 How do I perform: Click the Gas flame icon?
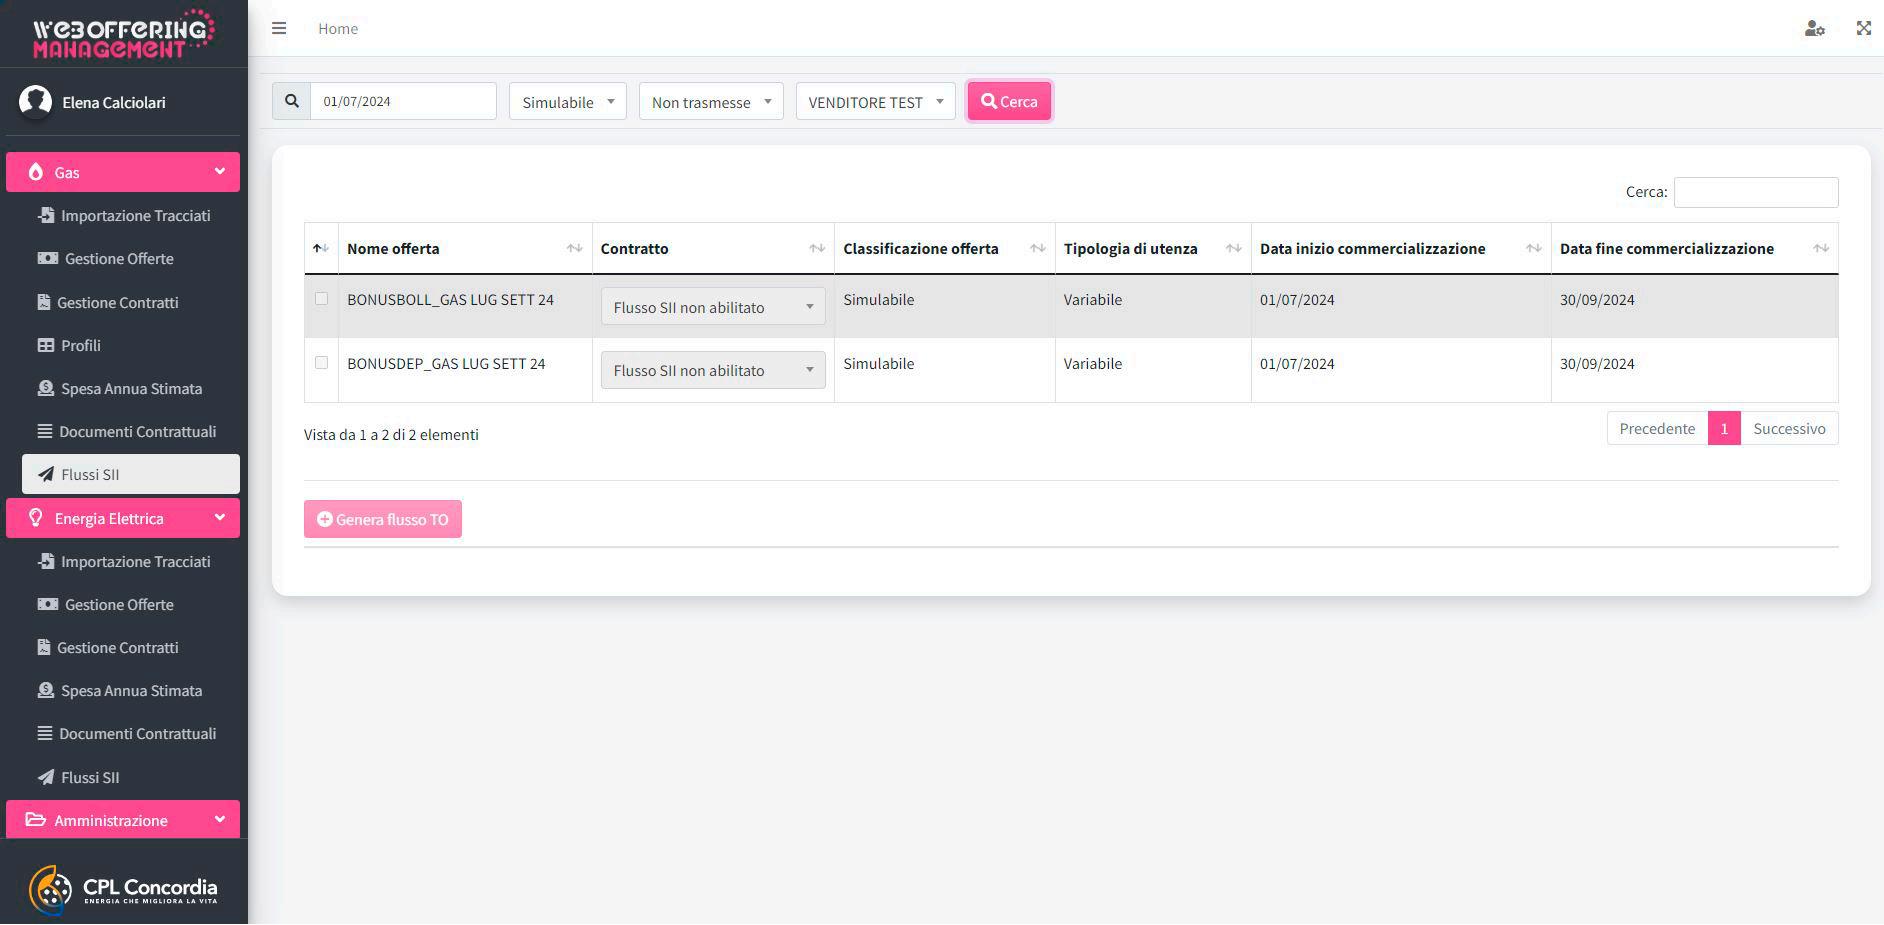[36, 172]
